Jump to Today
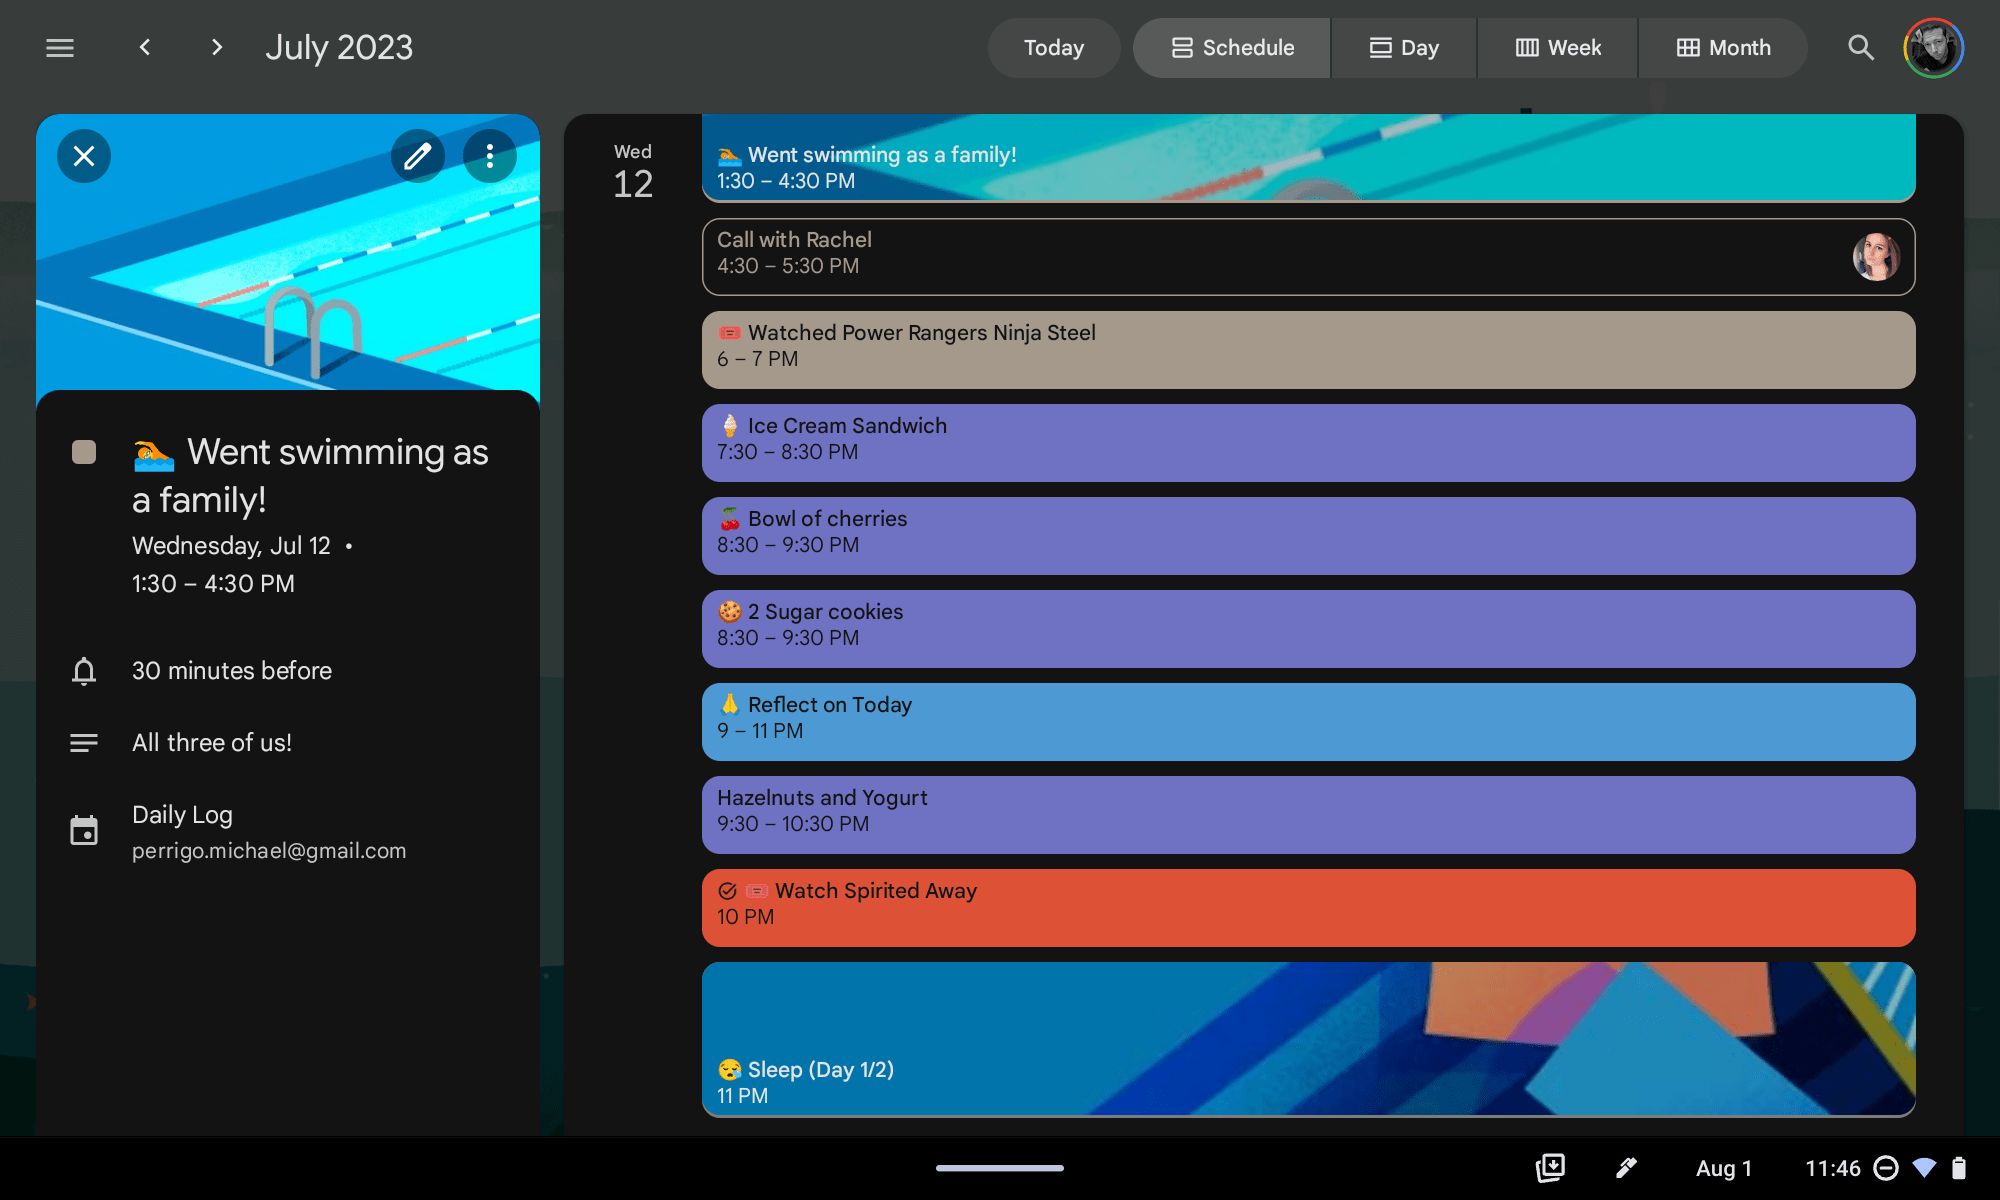The image size is (2000, 1200). coord(1053,47)
